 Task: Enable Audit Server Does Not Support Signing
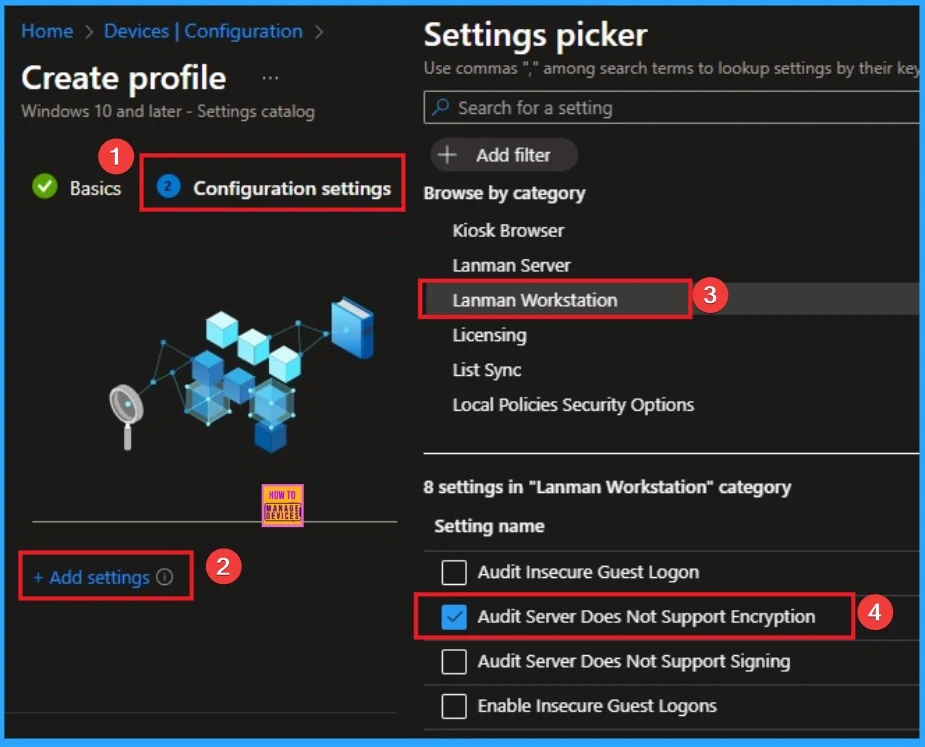point(454,661)
